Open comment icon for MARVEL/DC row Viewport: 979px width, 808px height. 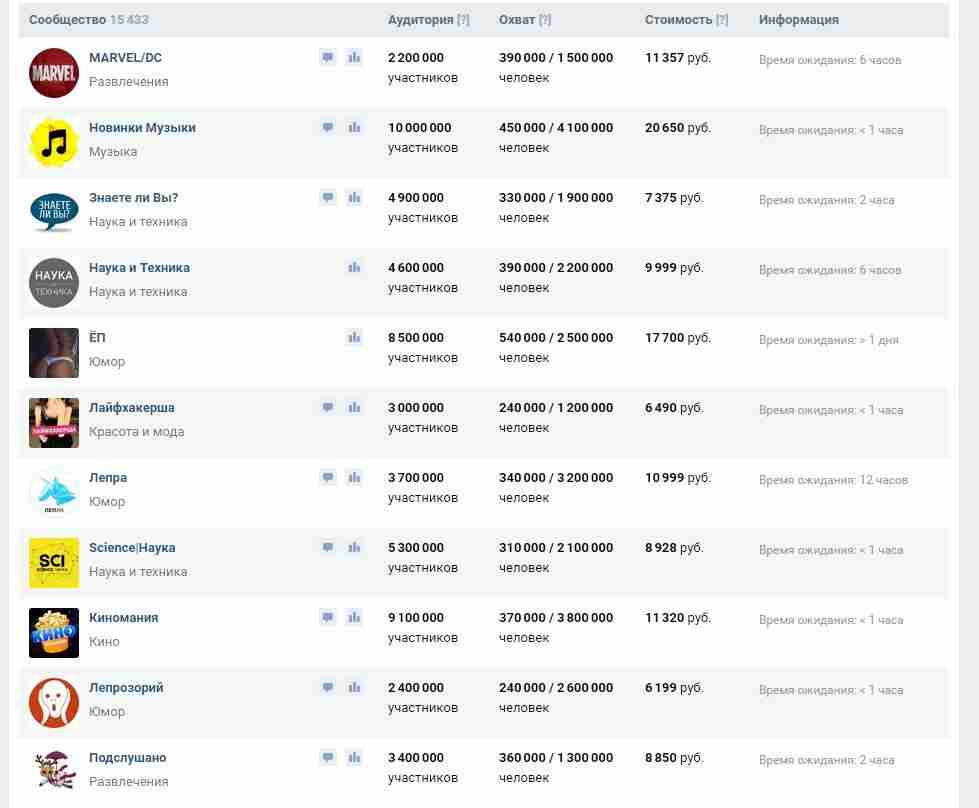328,57
